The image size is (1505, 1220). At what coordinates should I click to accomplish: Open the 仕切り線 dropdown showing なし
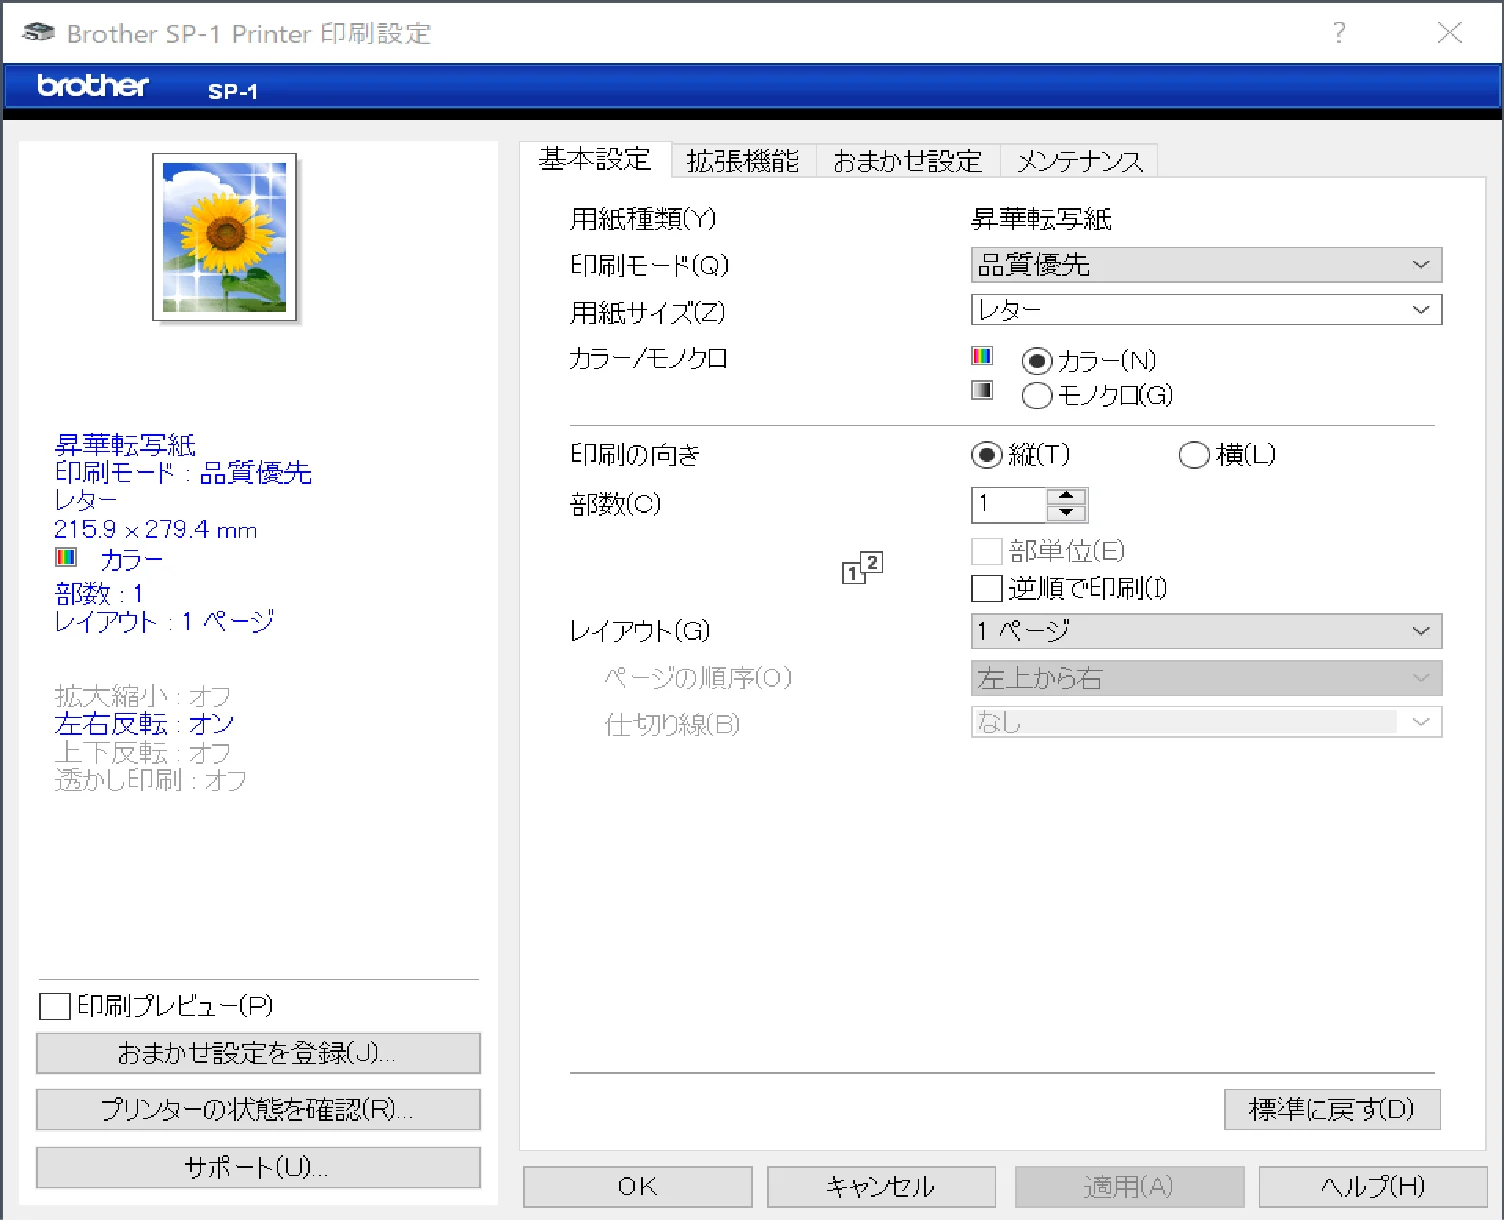click(1206, 722)
